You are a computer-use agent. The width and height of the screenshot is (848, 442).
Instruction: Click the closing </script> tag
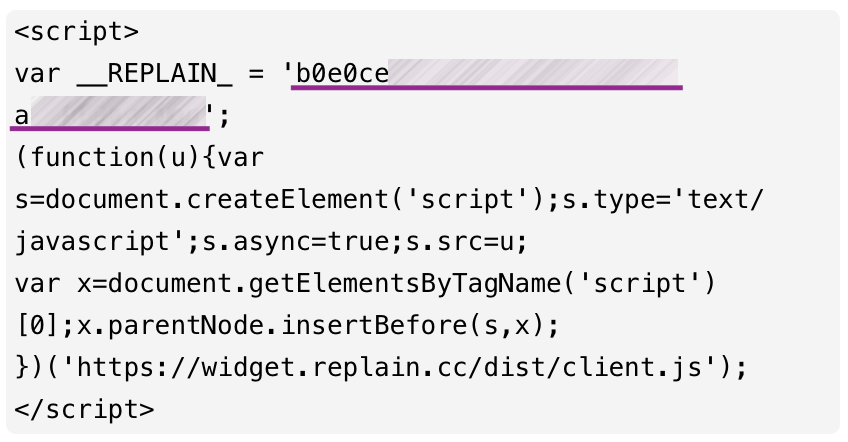[85, 410]
